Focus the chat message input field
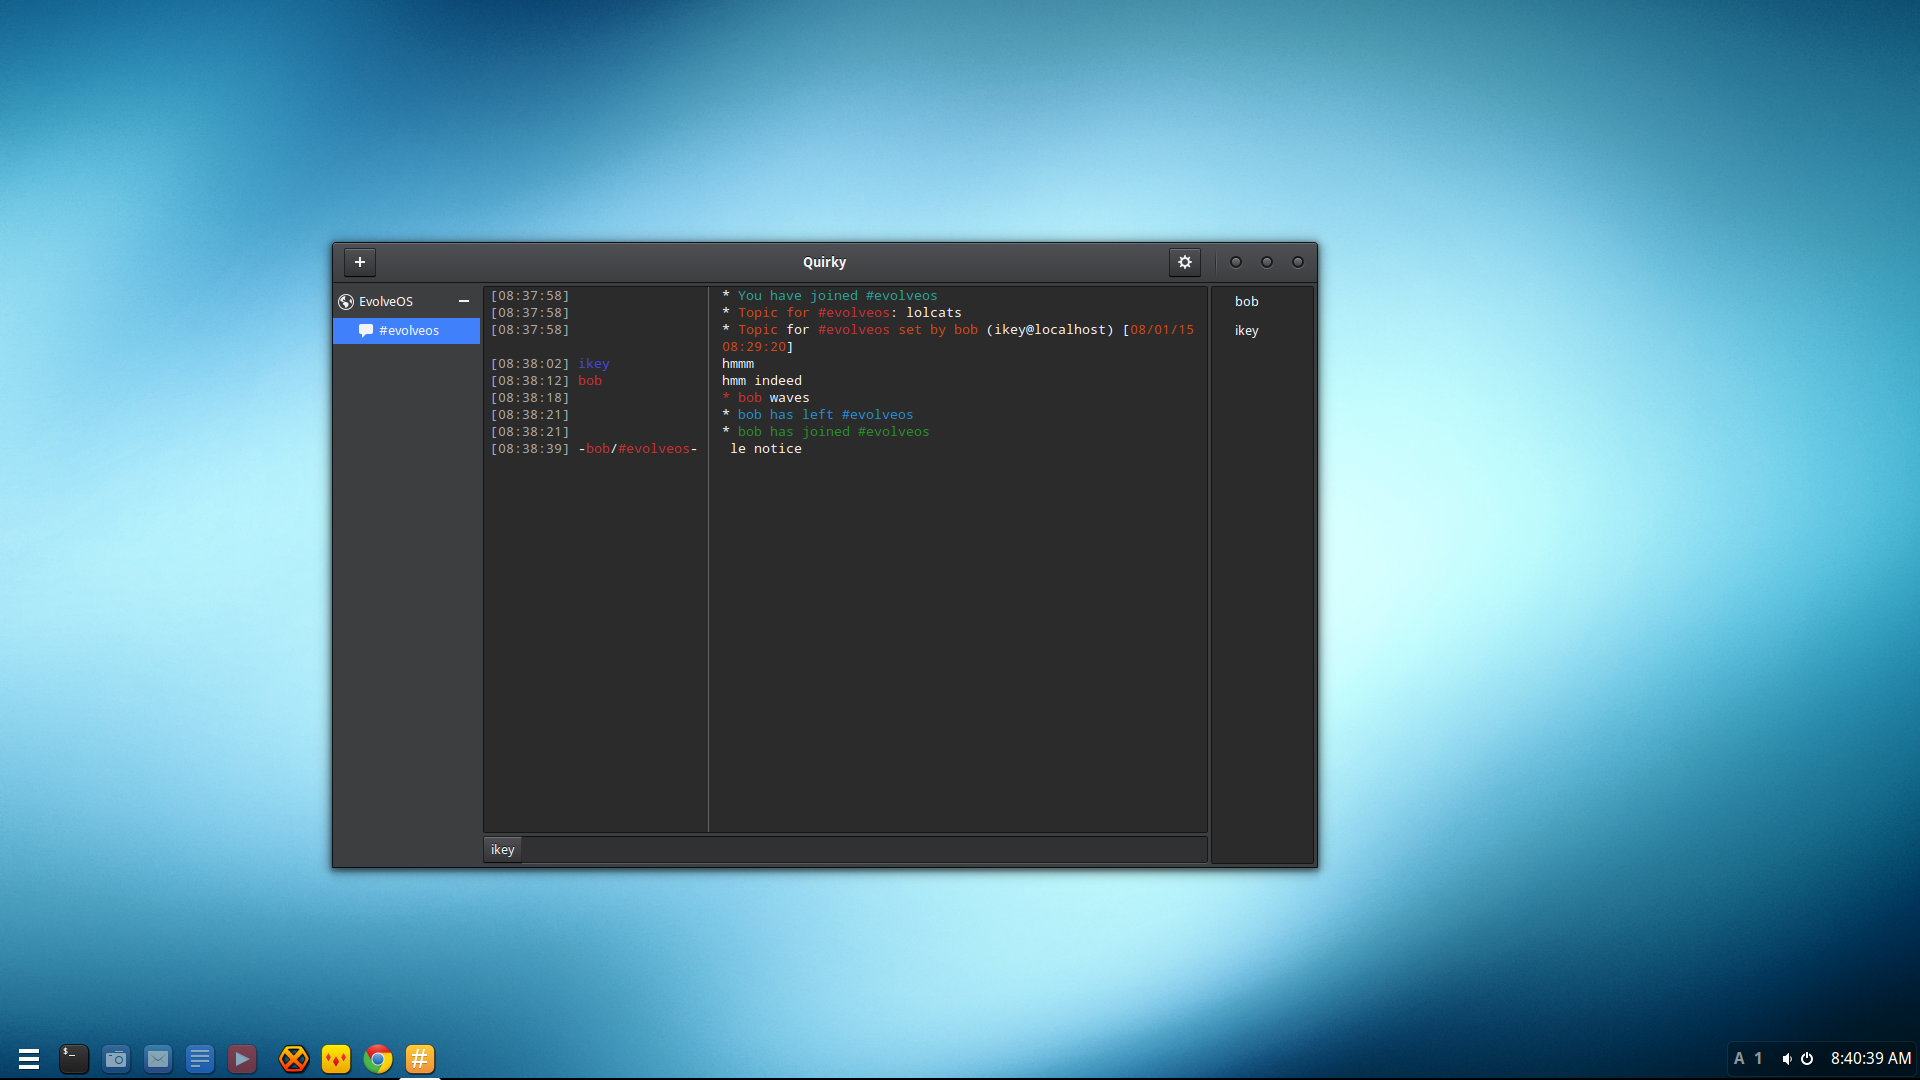Image resolution: width=1920 pixels, height=1080 pixels. (x=864, y=849)
